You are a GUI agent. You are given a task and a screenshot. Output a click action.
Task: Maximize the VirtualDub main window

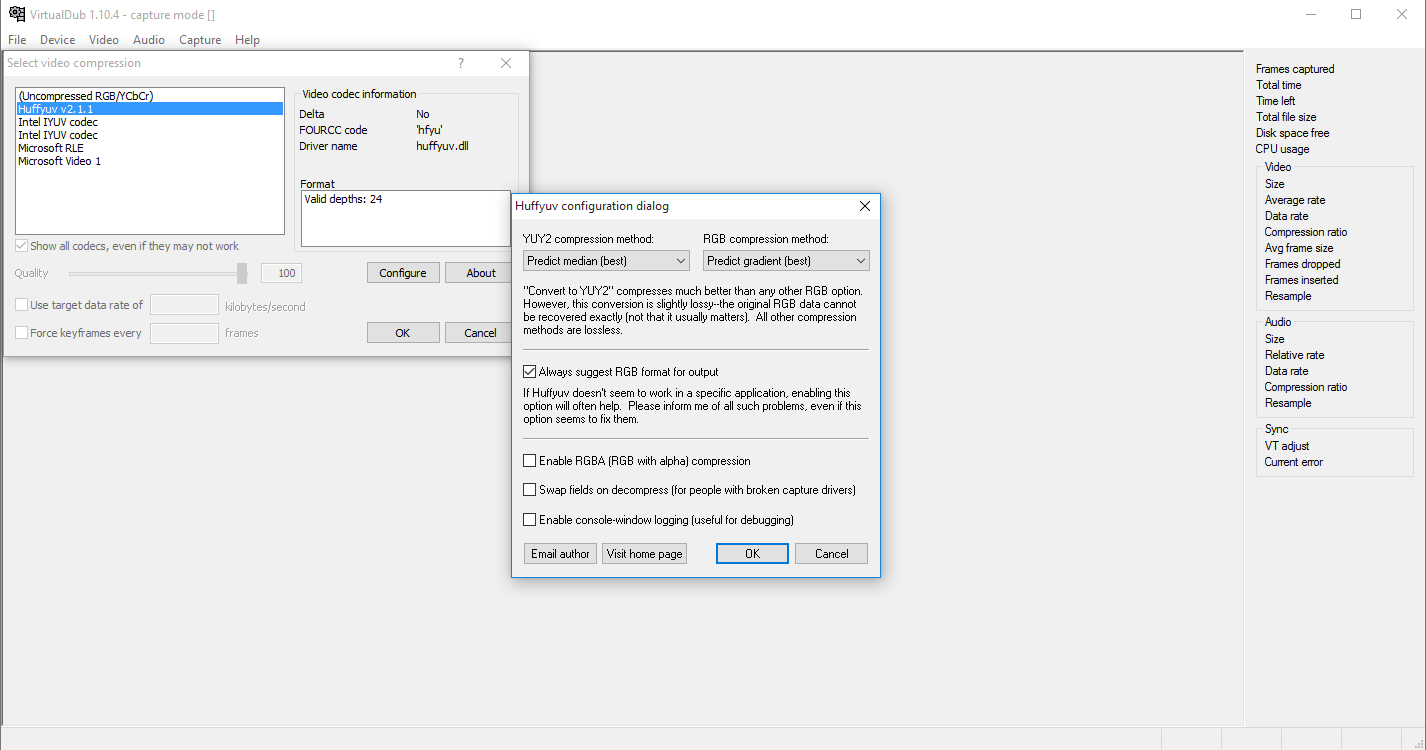pyautogui.click(x=1356, y=14)
